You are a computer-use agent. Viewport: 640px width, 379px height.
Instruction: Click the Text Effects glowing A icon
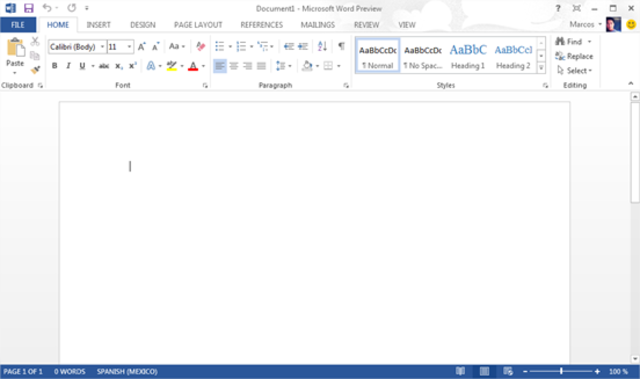tap(151, 66)
